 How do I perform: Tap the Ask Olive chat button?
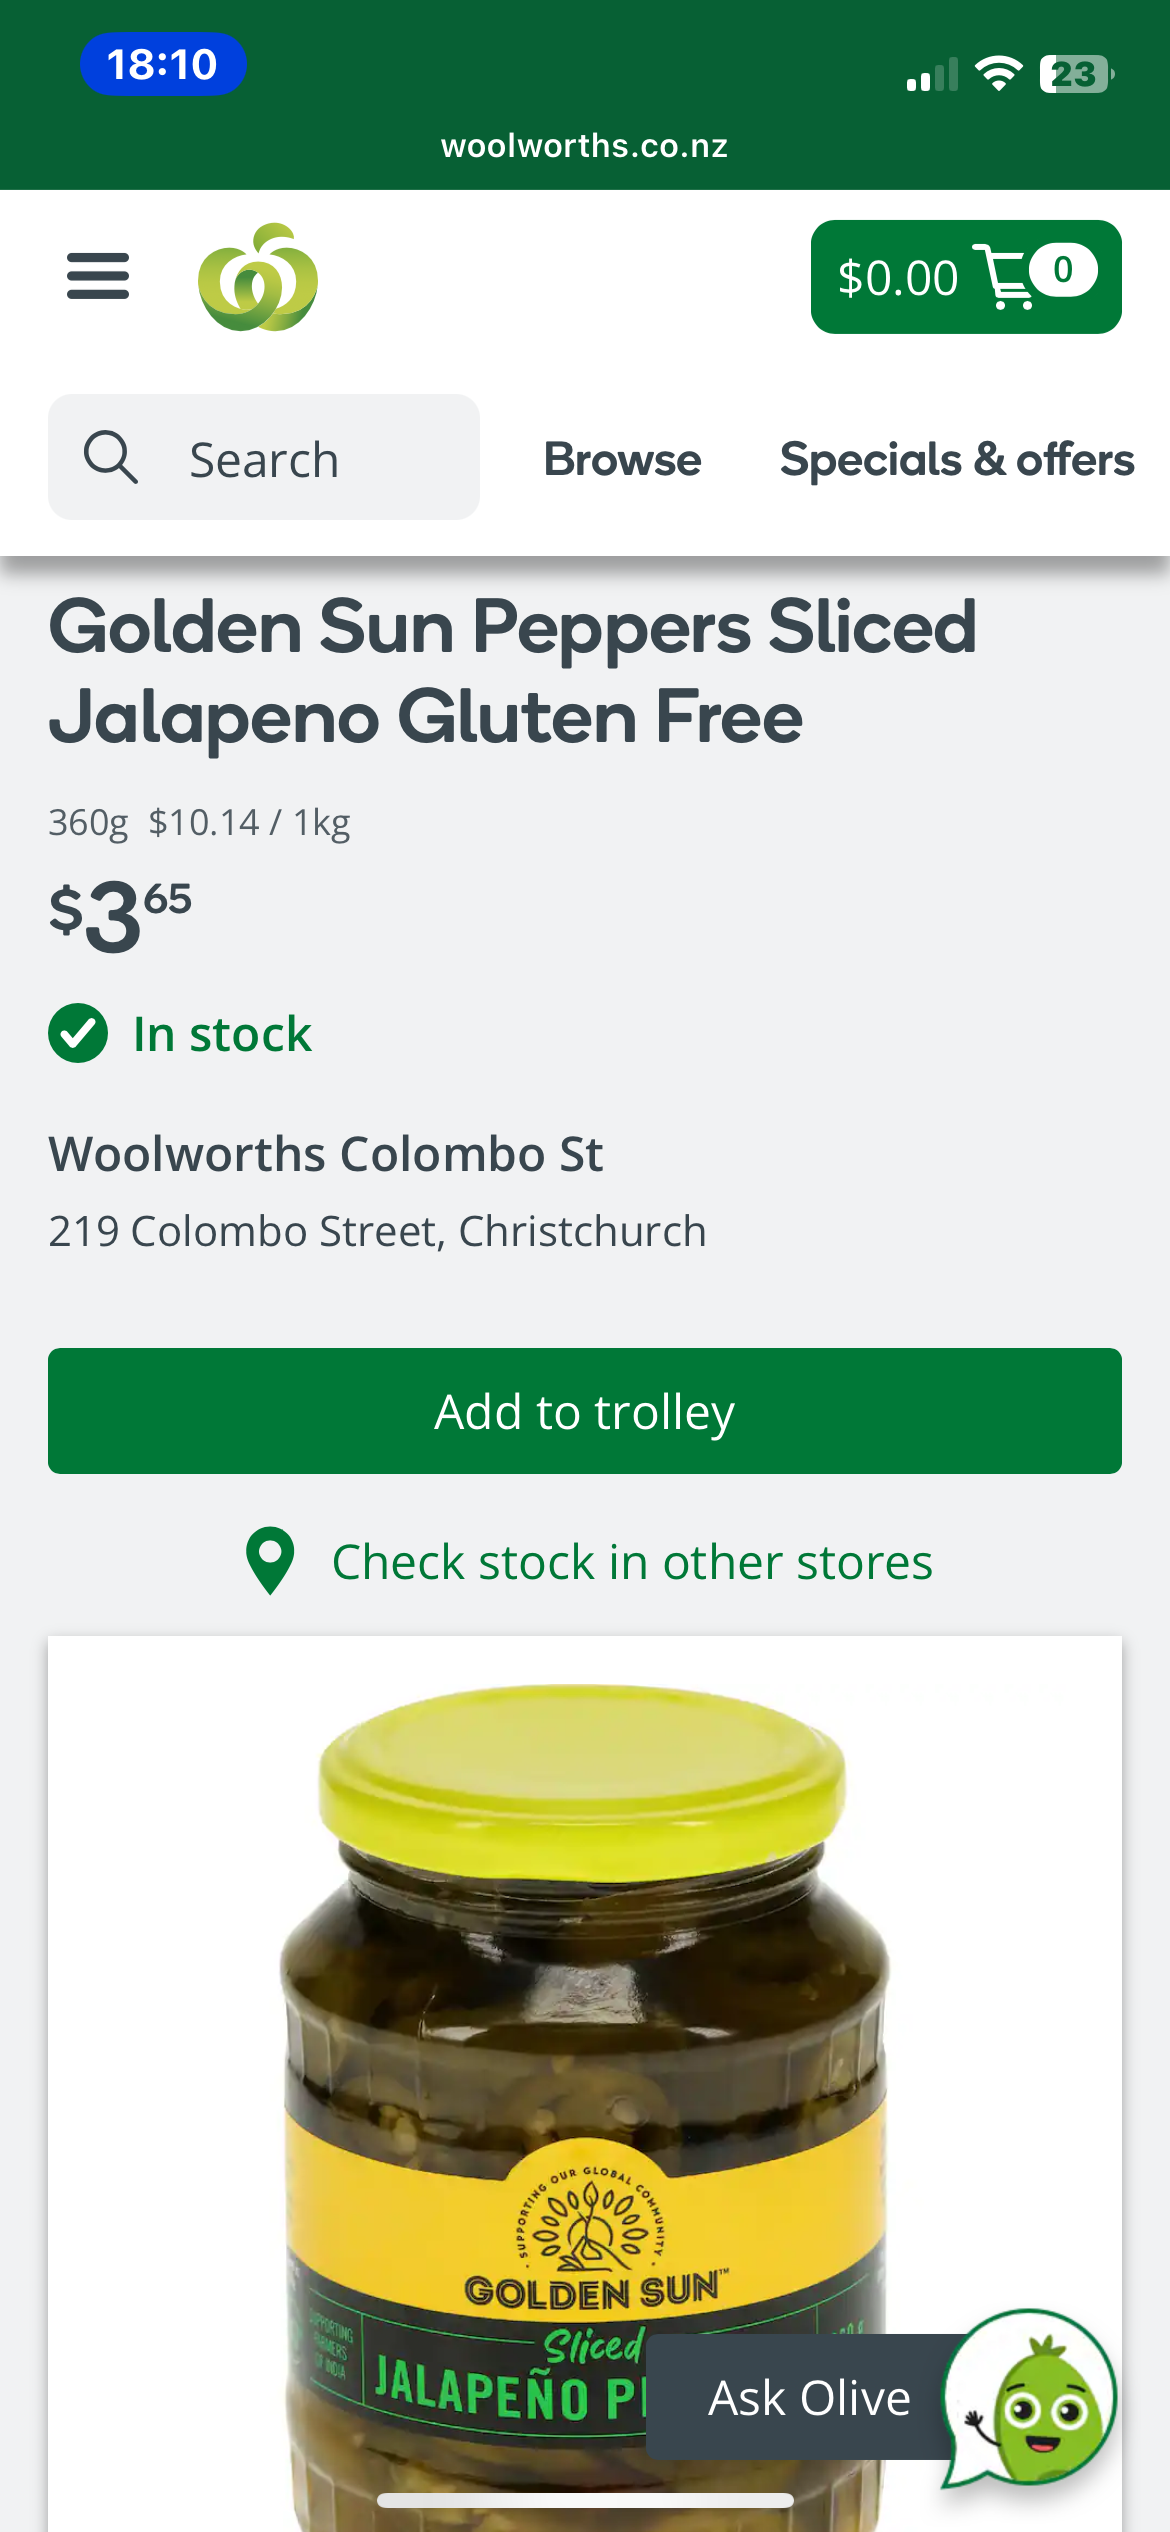(x=808, y=2397)
